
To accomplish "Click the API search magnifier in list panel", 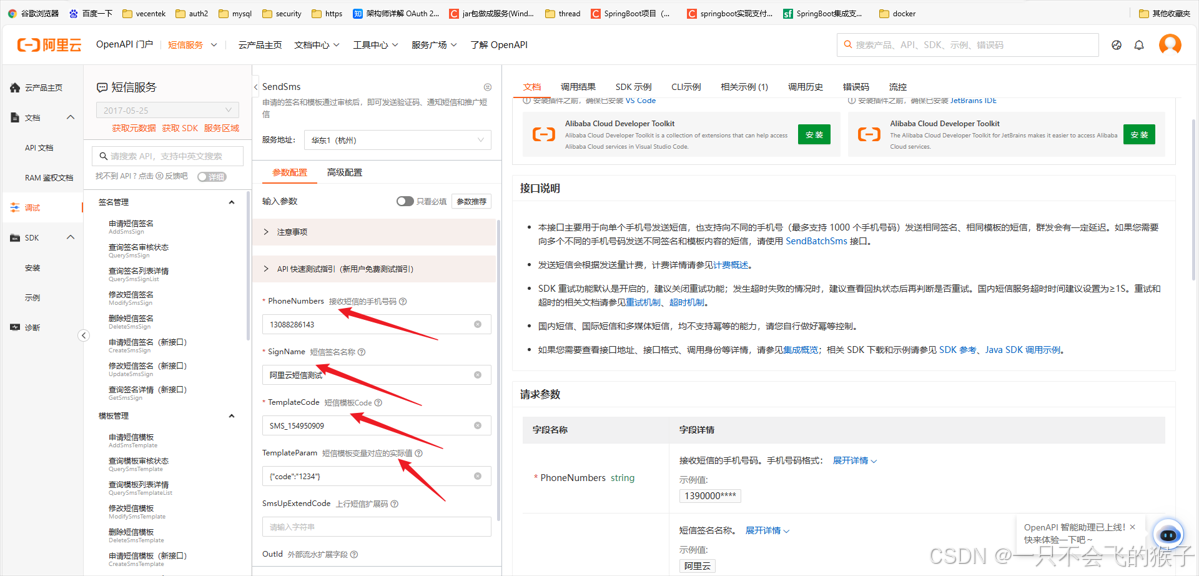I will click(102, 155).
